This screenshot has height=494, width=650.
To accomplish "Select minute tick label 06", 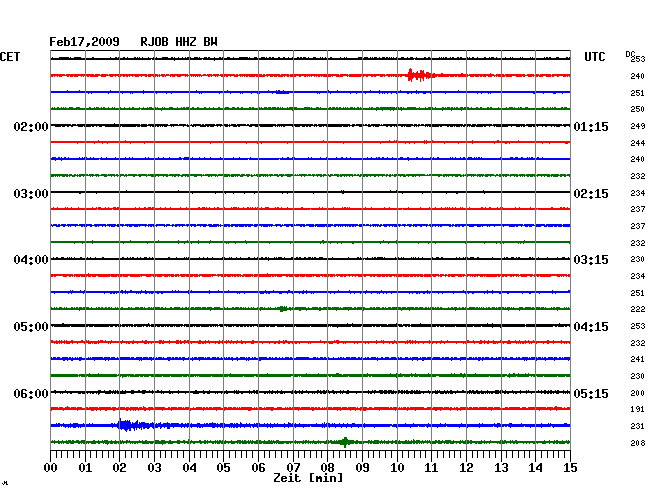I will point(258,468).
